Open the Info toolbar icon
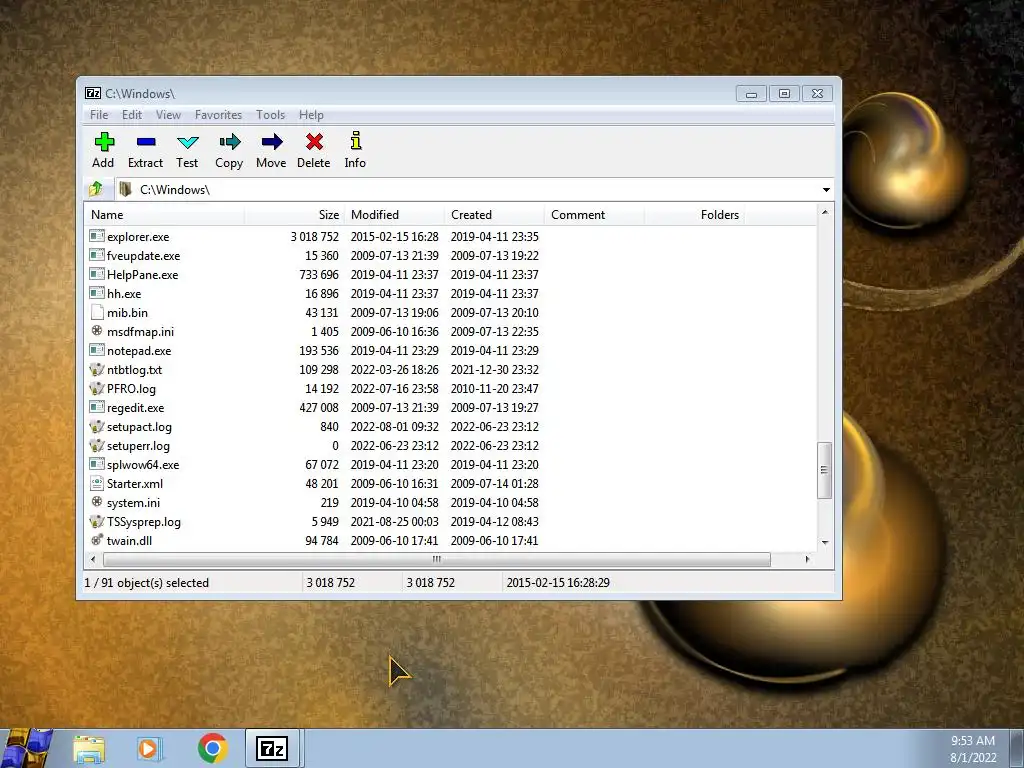The image size is (1024, 768). pos(355,140)
